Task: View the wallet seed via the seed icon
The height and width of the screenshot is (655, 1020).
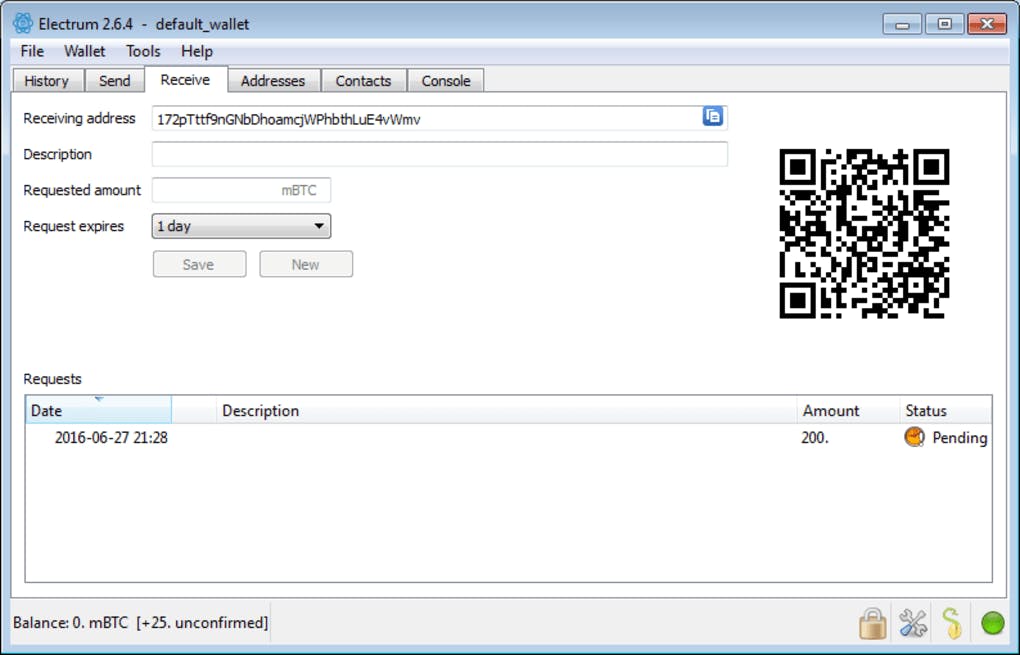Action: point(952,622)
